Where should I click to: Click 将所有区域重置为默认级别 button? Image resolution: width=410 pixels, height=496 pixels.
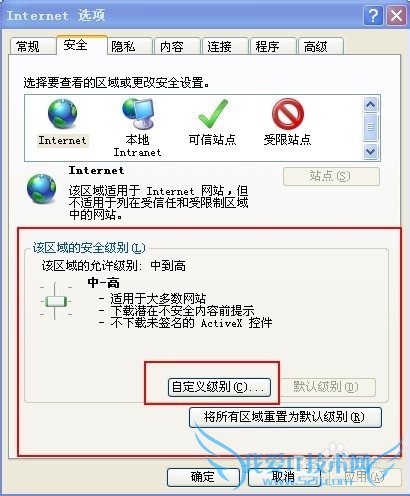[x=285, y=417]
